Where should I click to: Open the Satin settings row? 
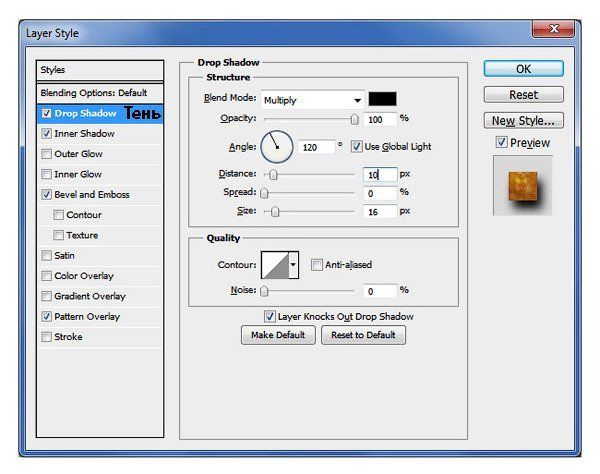click(x=100, y=255)
